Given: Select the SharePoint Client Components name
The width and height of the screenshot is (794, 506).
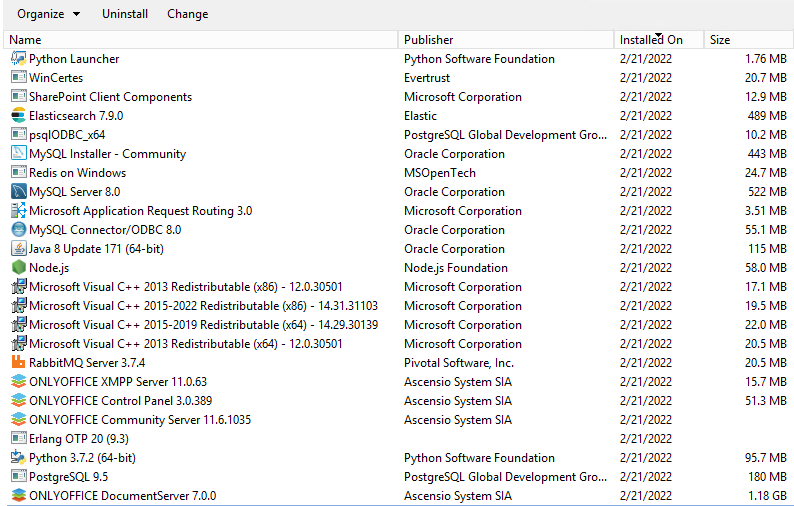Looking at the screenshot, I should click(110, 97).
